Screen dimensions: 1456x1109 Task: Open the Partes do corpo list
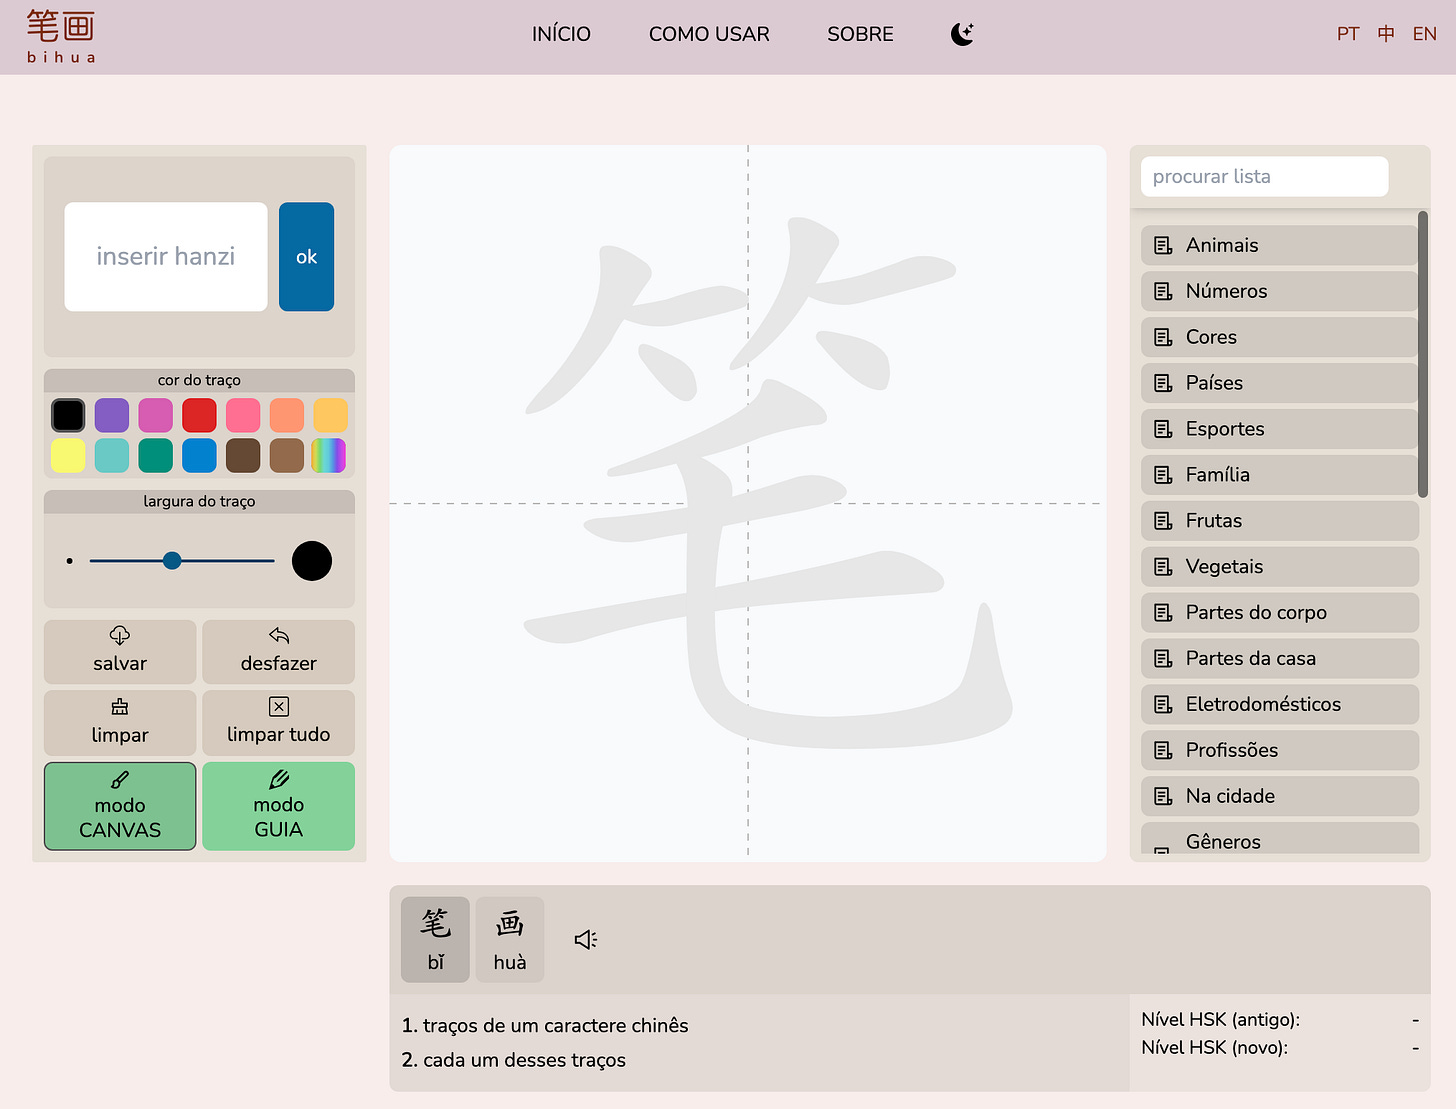1280,613
